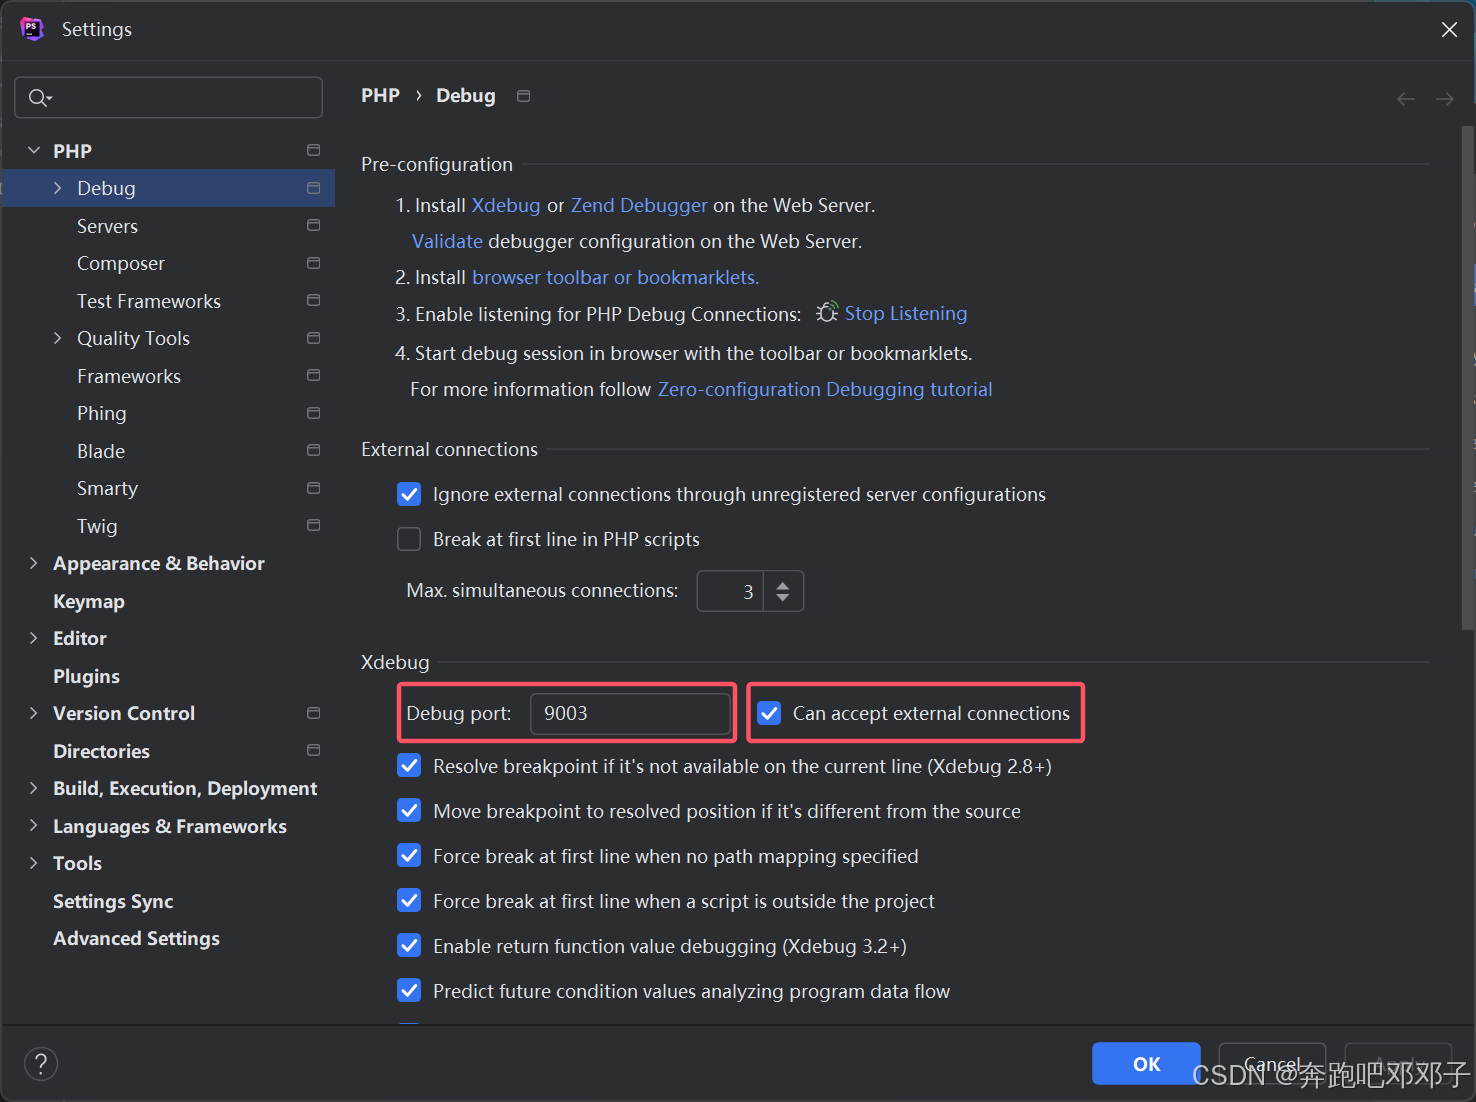Click the settings pane vertical scrollbar
Screen dimensions: 1476x1102
1467,378
